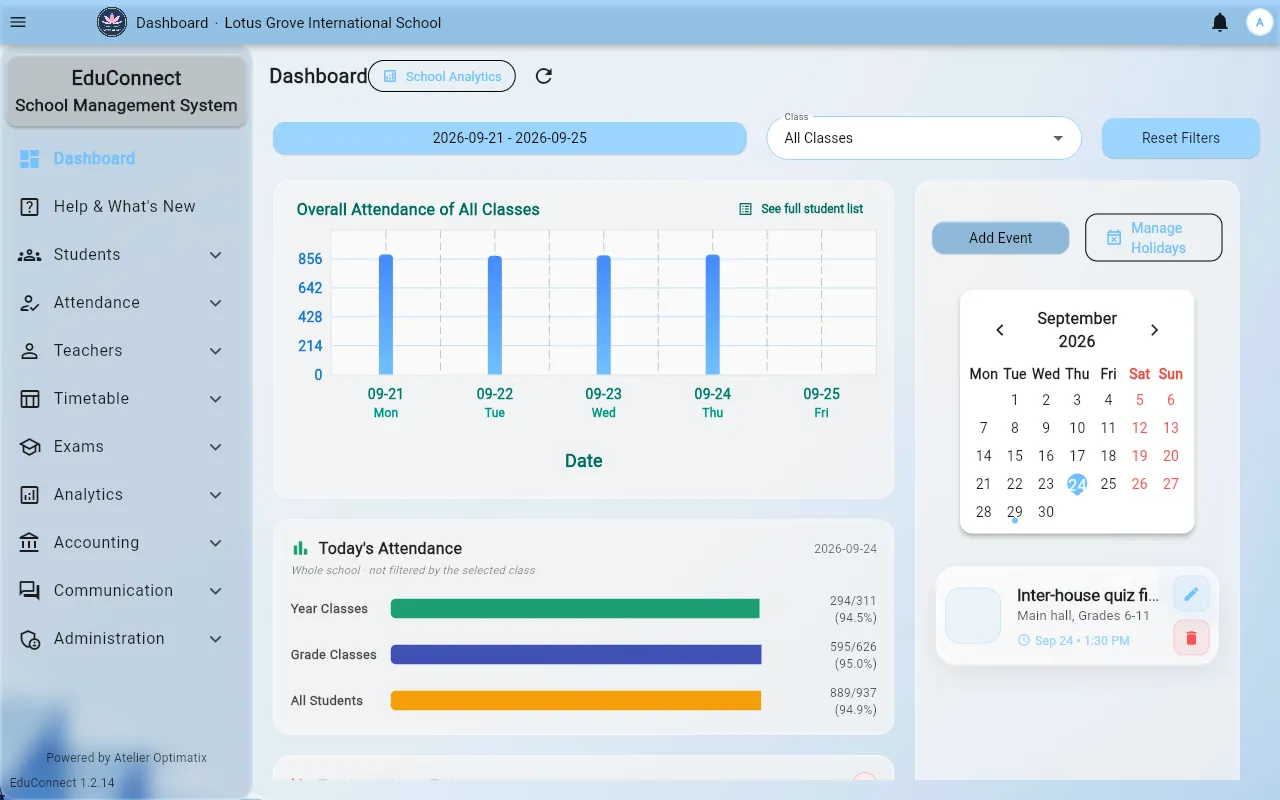The height and width of the screenshot is (800, 1280).
Task: Go to previous month in calendar
Action: click(x=1000, y=330)
